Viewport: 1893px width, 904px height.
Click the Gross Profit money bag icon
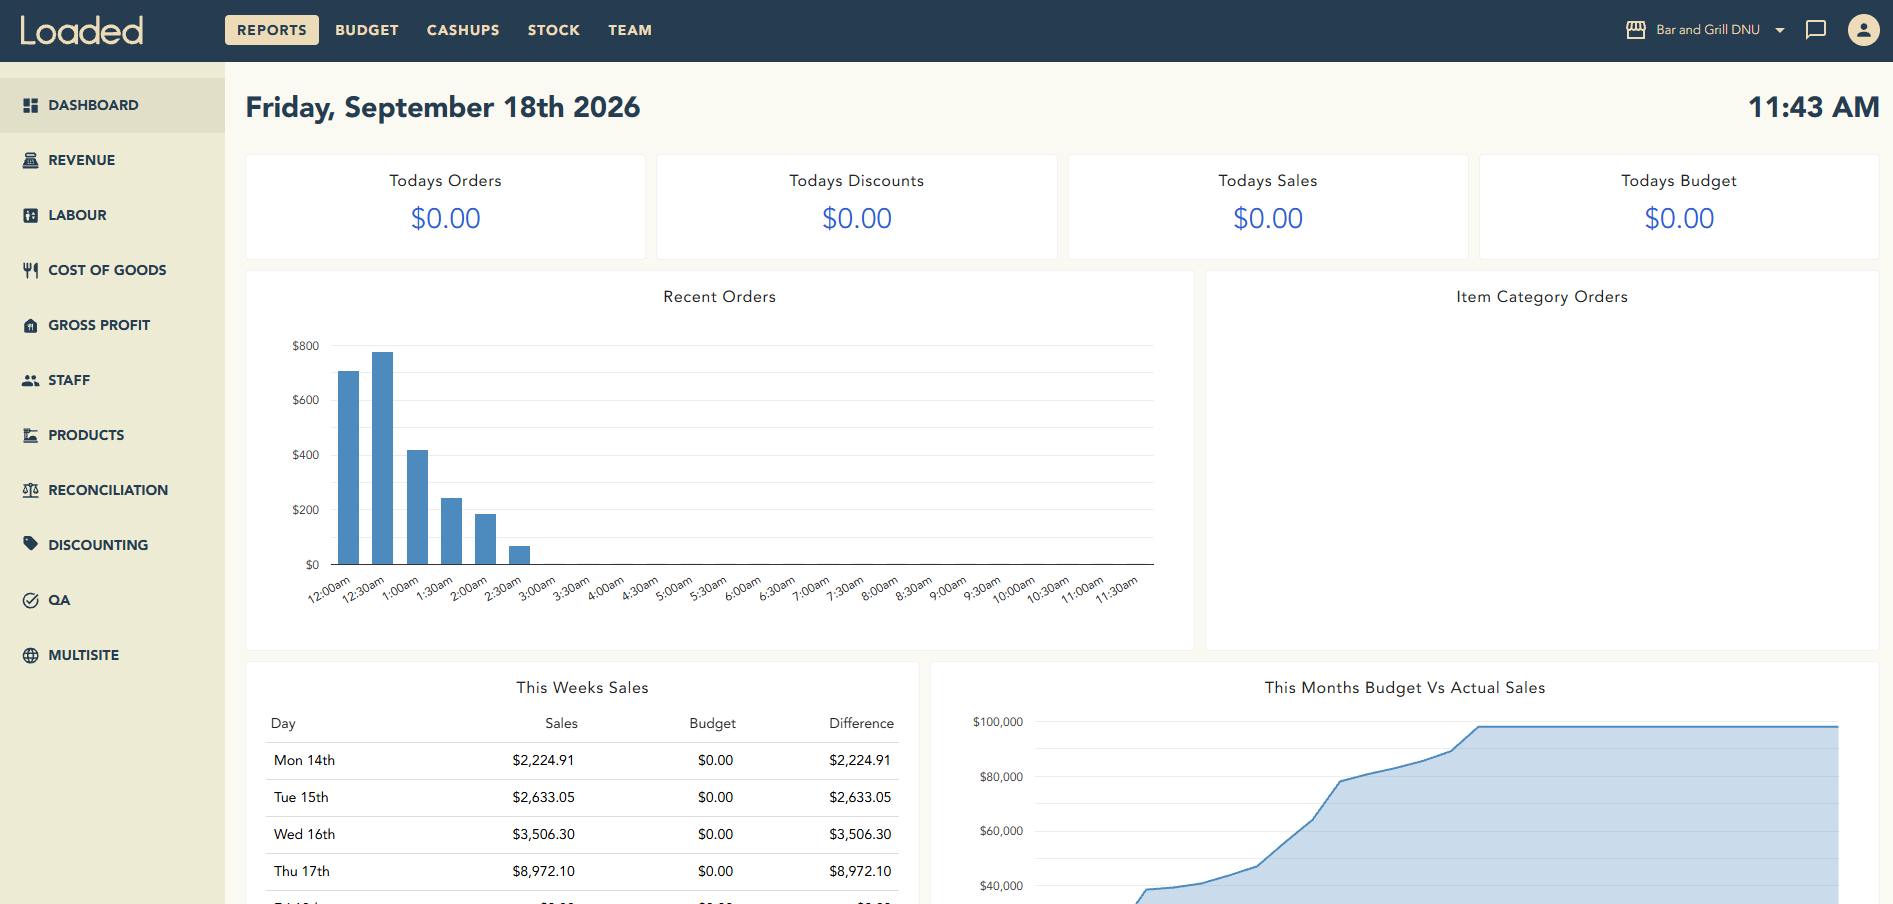click(x=31, y=325)
